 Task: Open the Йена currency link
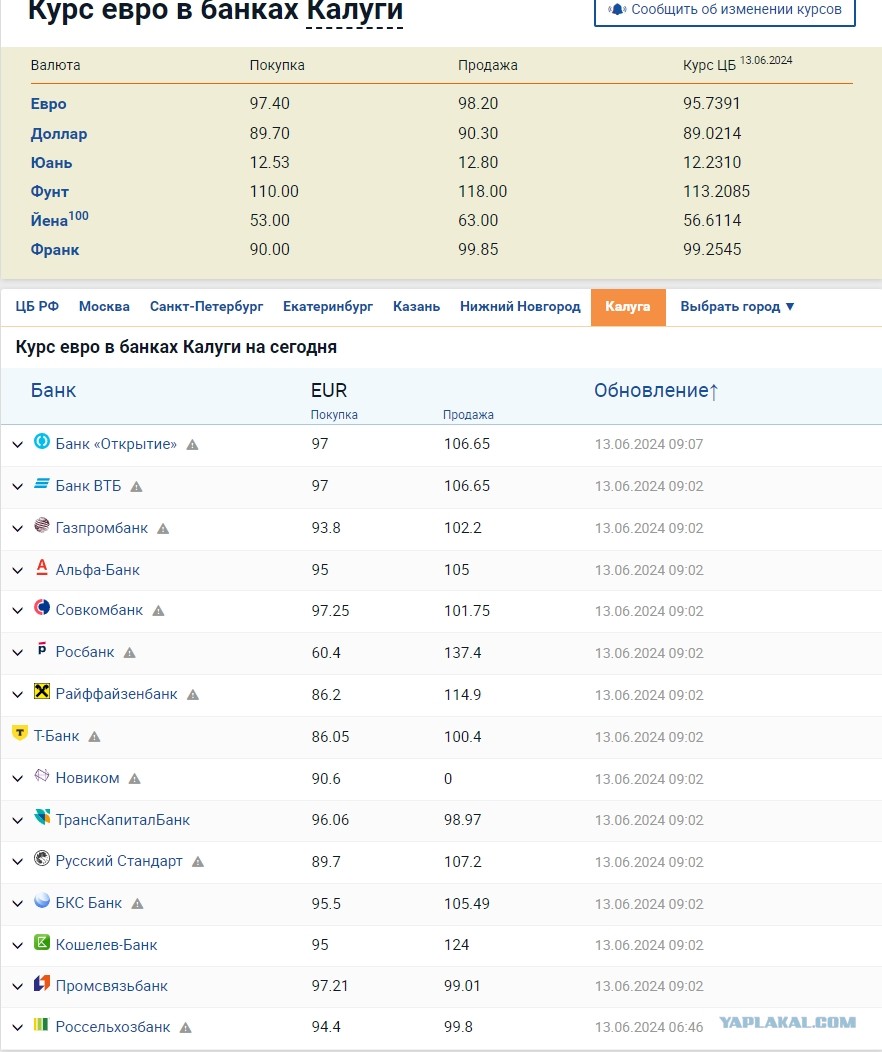click(59, 219)
